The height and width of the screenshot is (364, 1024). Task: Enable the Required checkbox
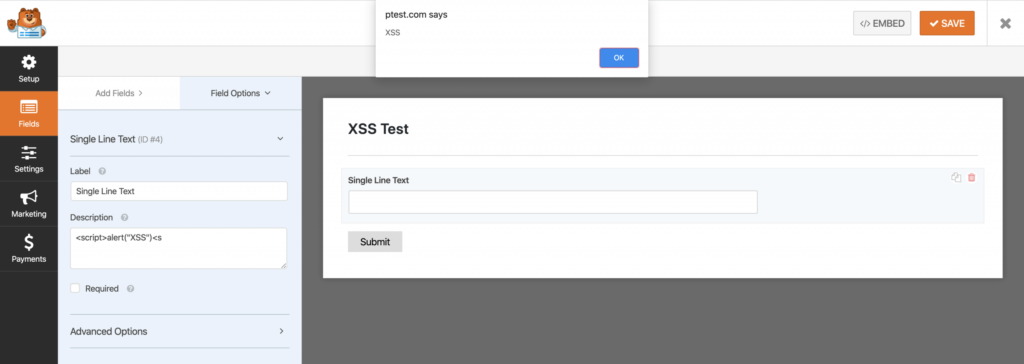point(75,288)
